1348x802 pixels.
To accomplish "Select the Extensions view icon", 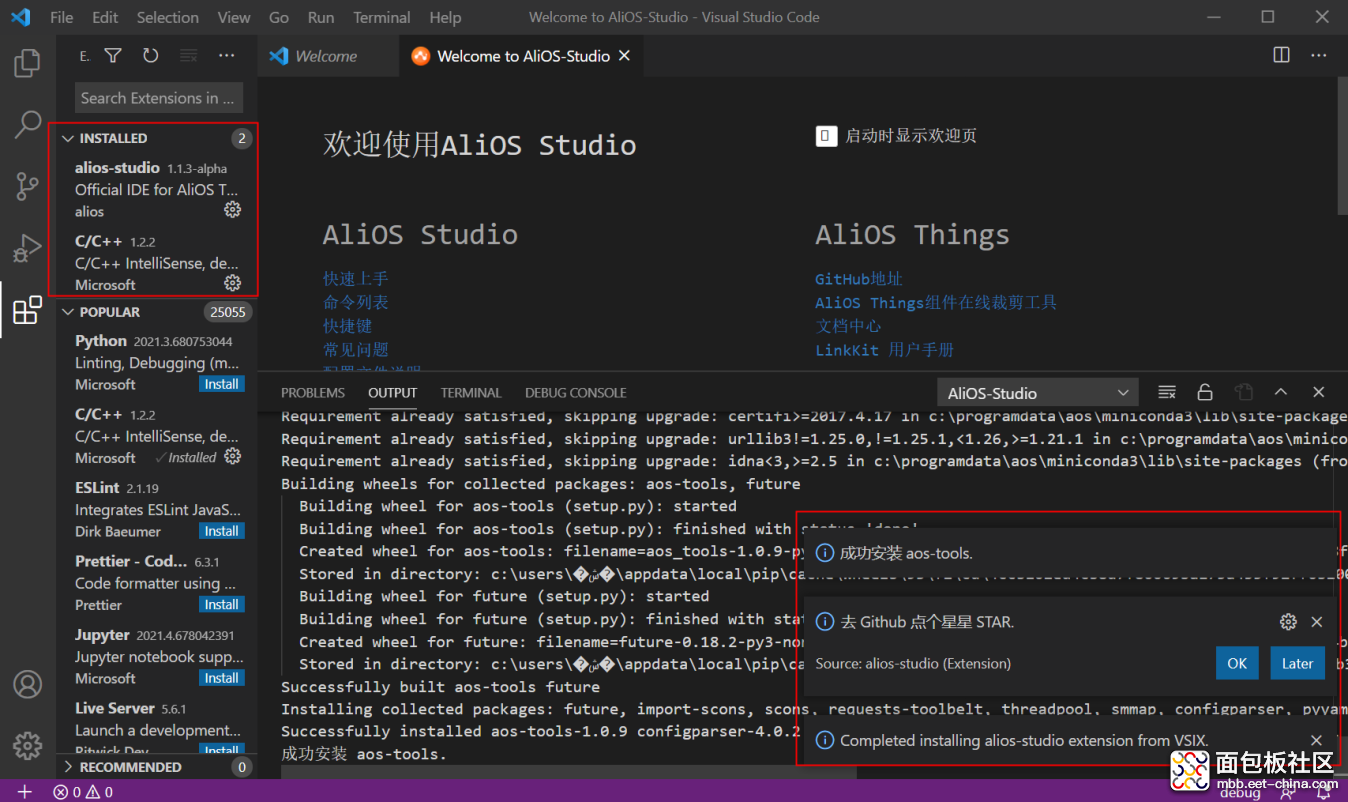I will (27, 310).
